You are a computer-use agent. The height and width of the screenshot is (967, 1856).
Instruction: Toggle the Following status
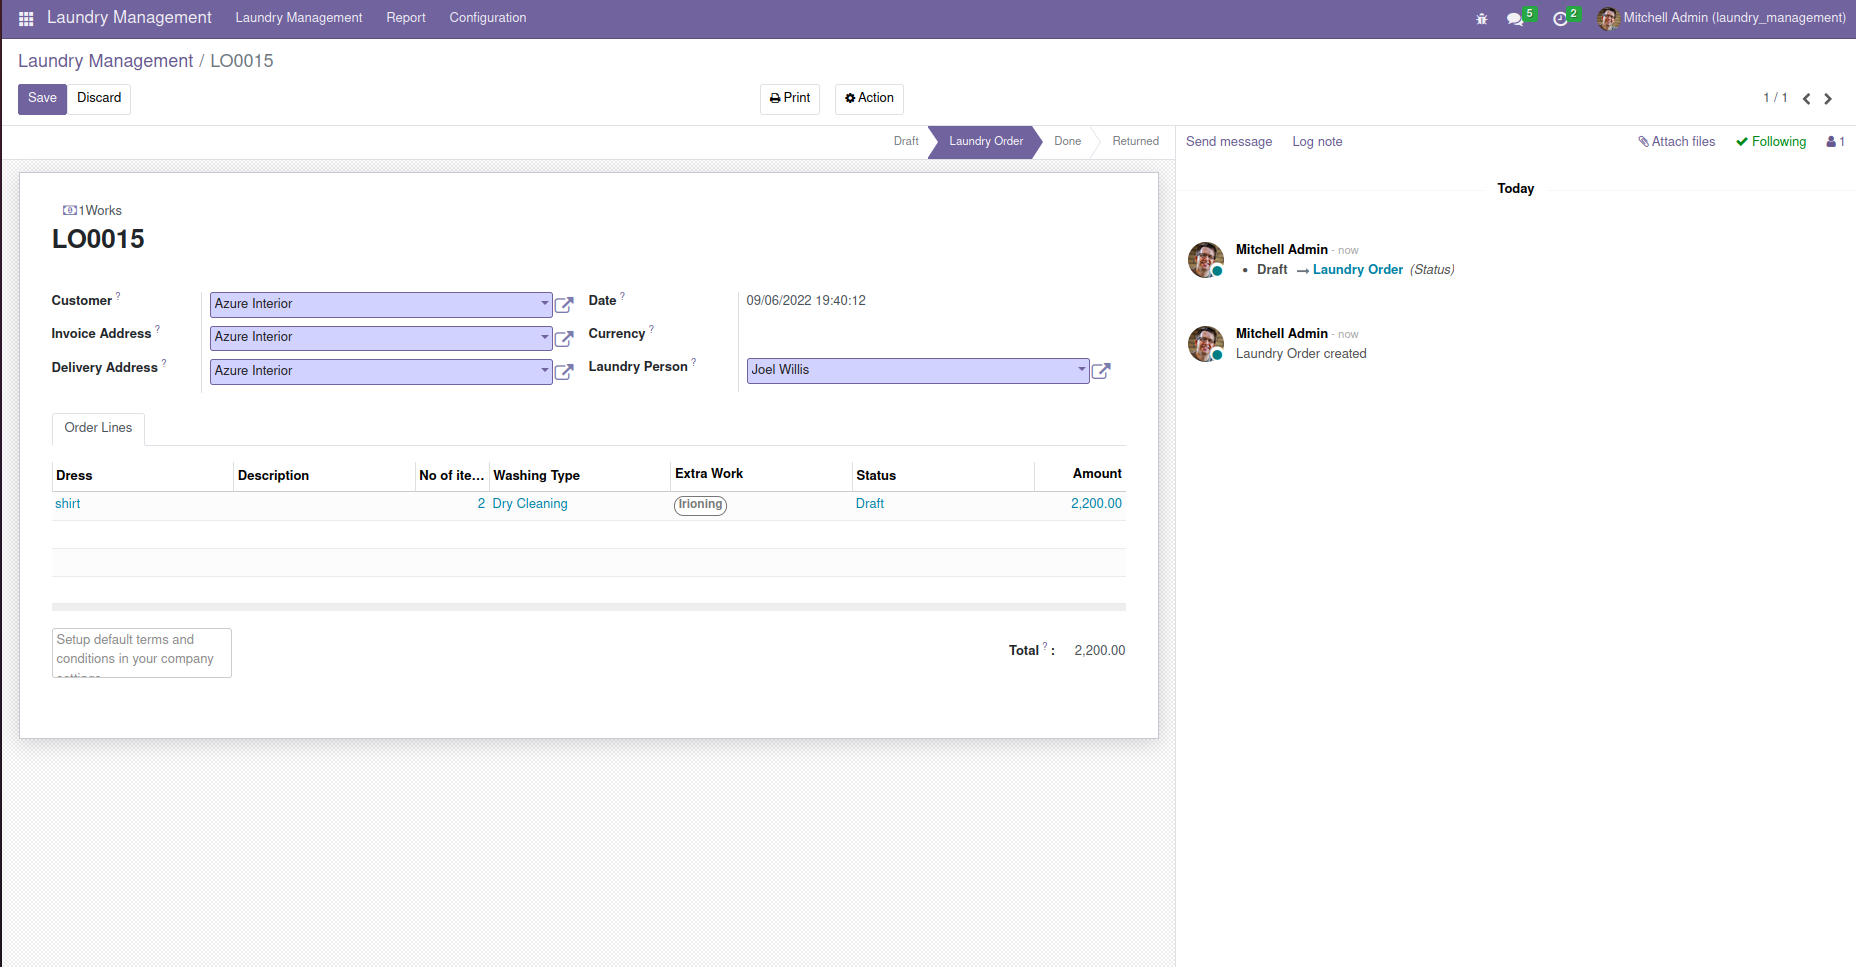1771,142
